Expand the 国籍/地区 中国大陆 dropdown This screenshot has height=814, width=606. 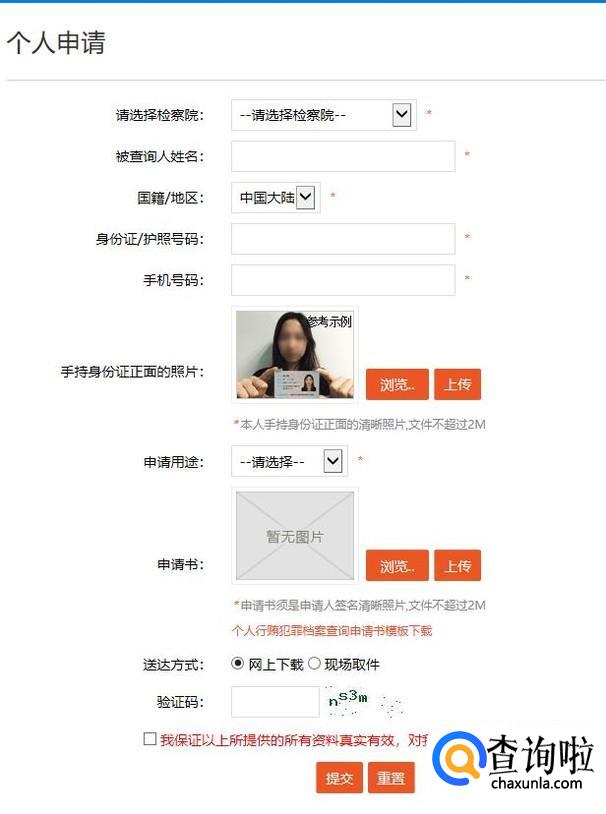[x=275, y=197]
